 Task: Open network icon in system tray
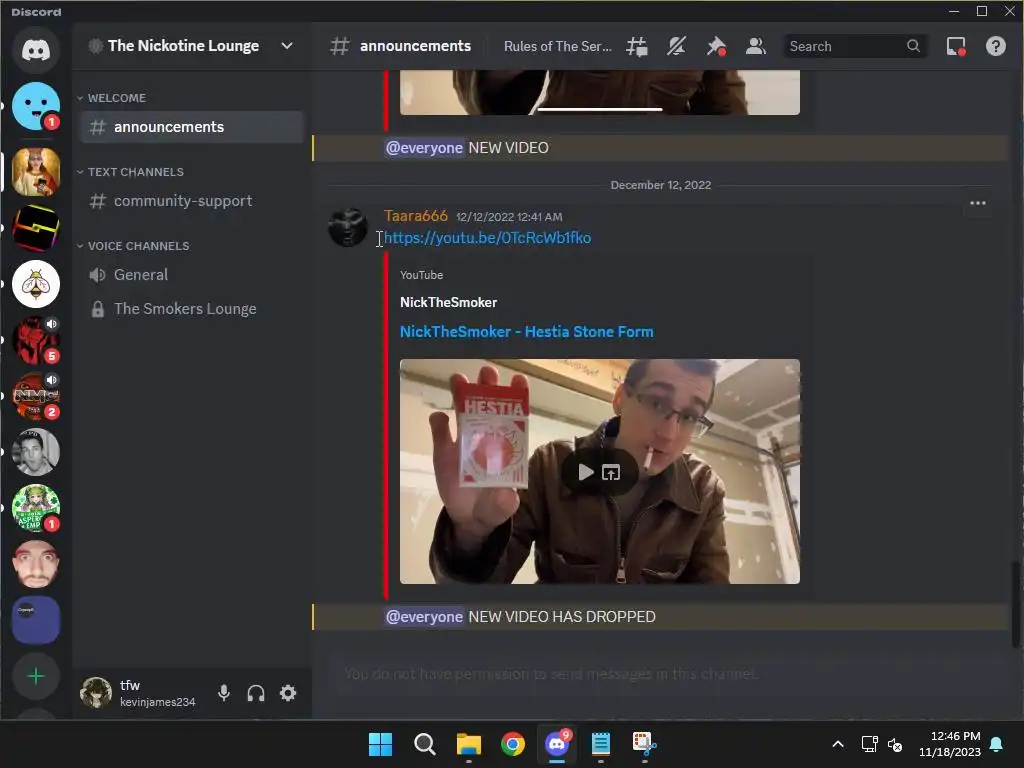869,744
